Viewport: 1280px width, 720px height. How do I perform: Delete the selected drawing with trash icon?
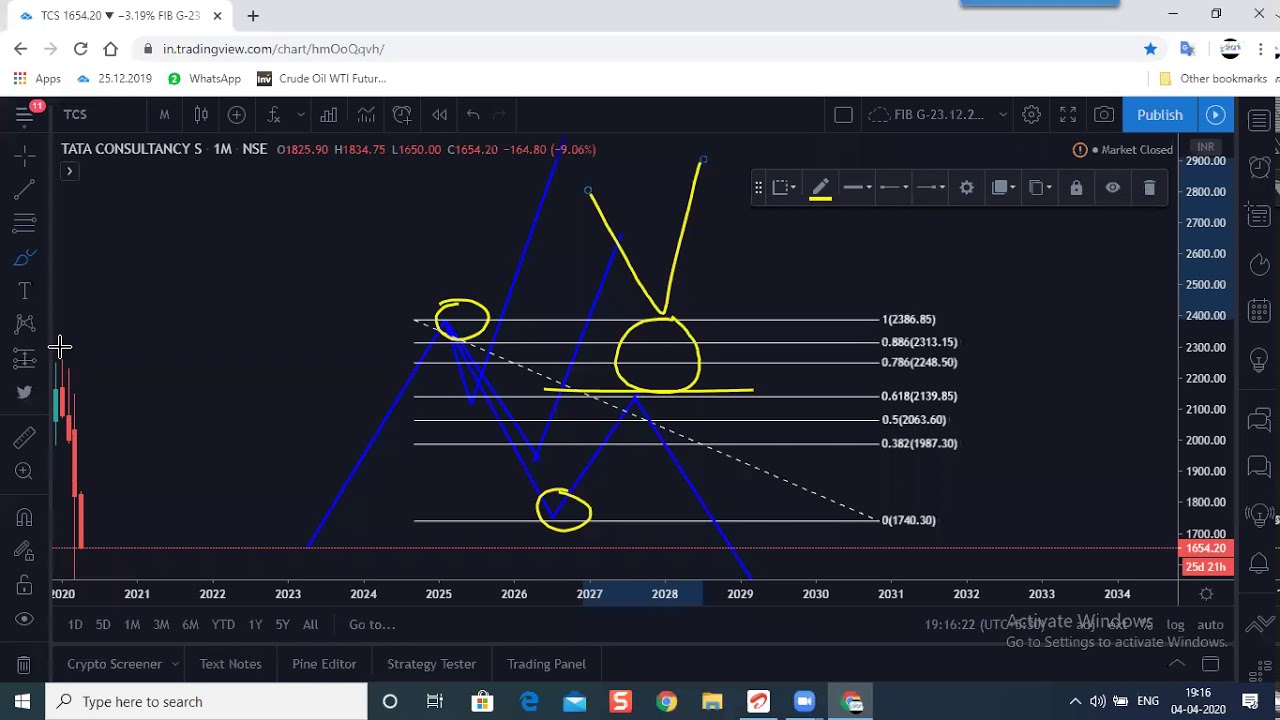point(1149,187)
